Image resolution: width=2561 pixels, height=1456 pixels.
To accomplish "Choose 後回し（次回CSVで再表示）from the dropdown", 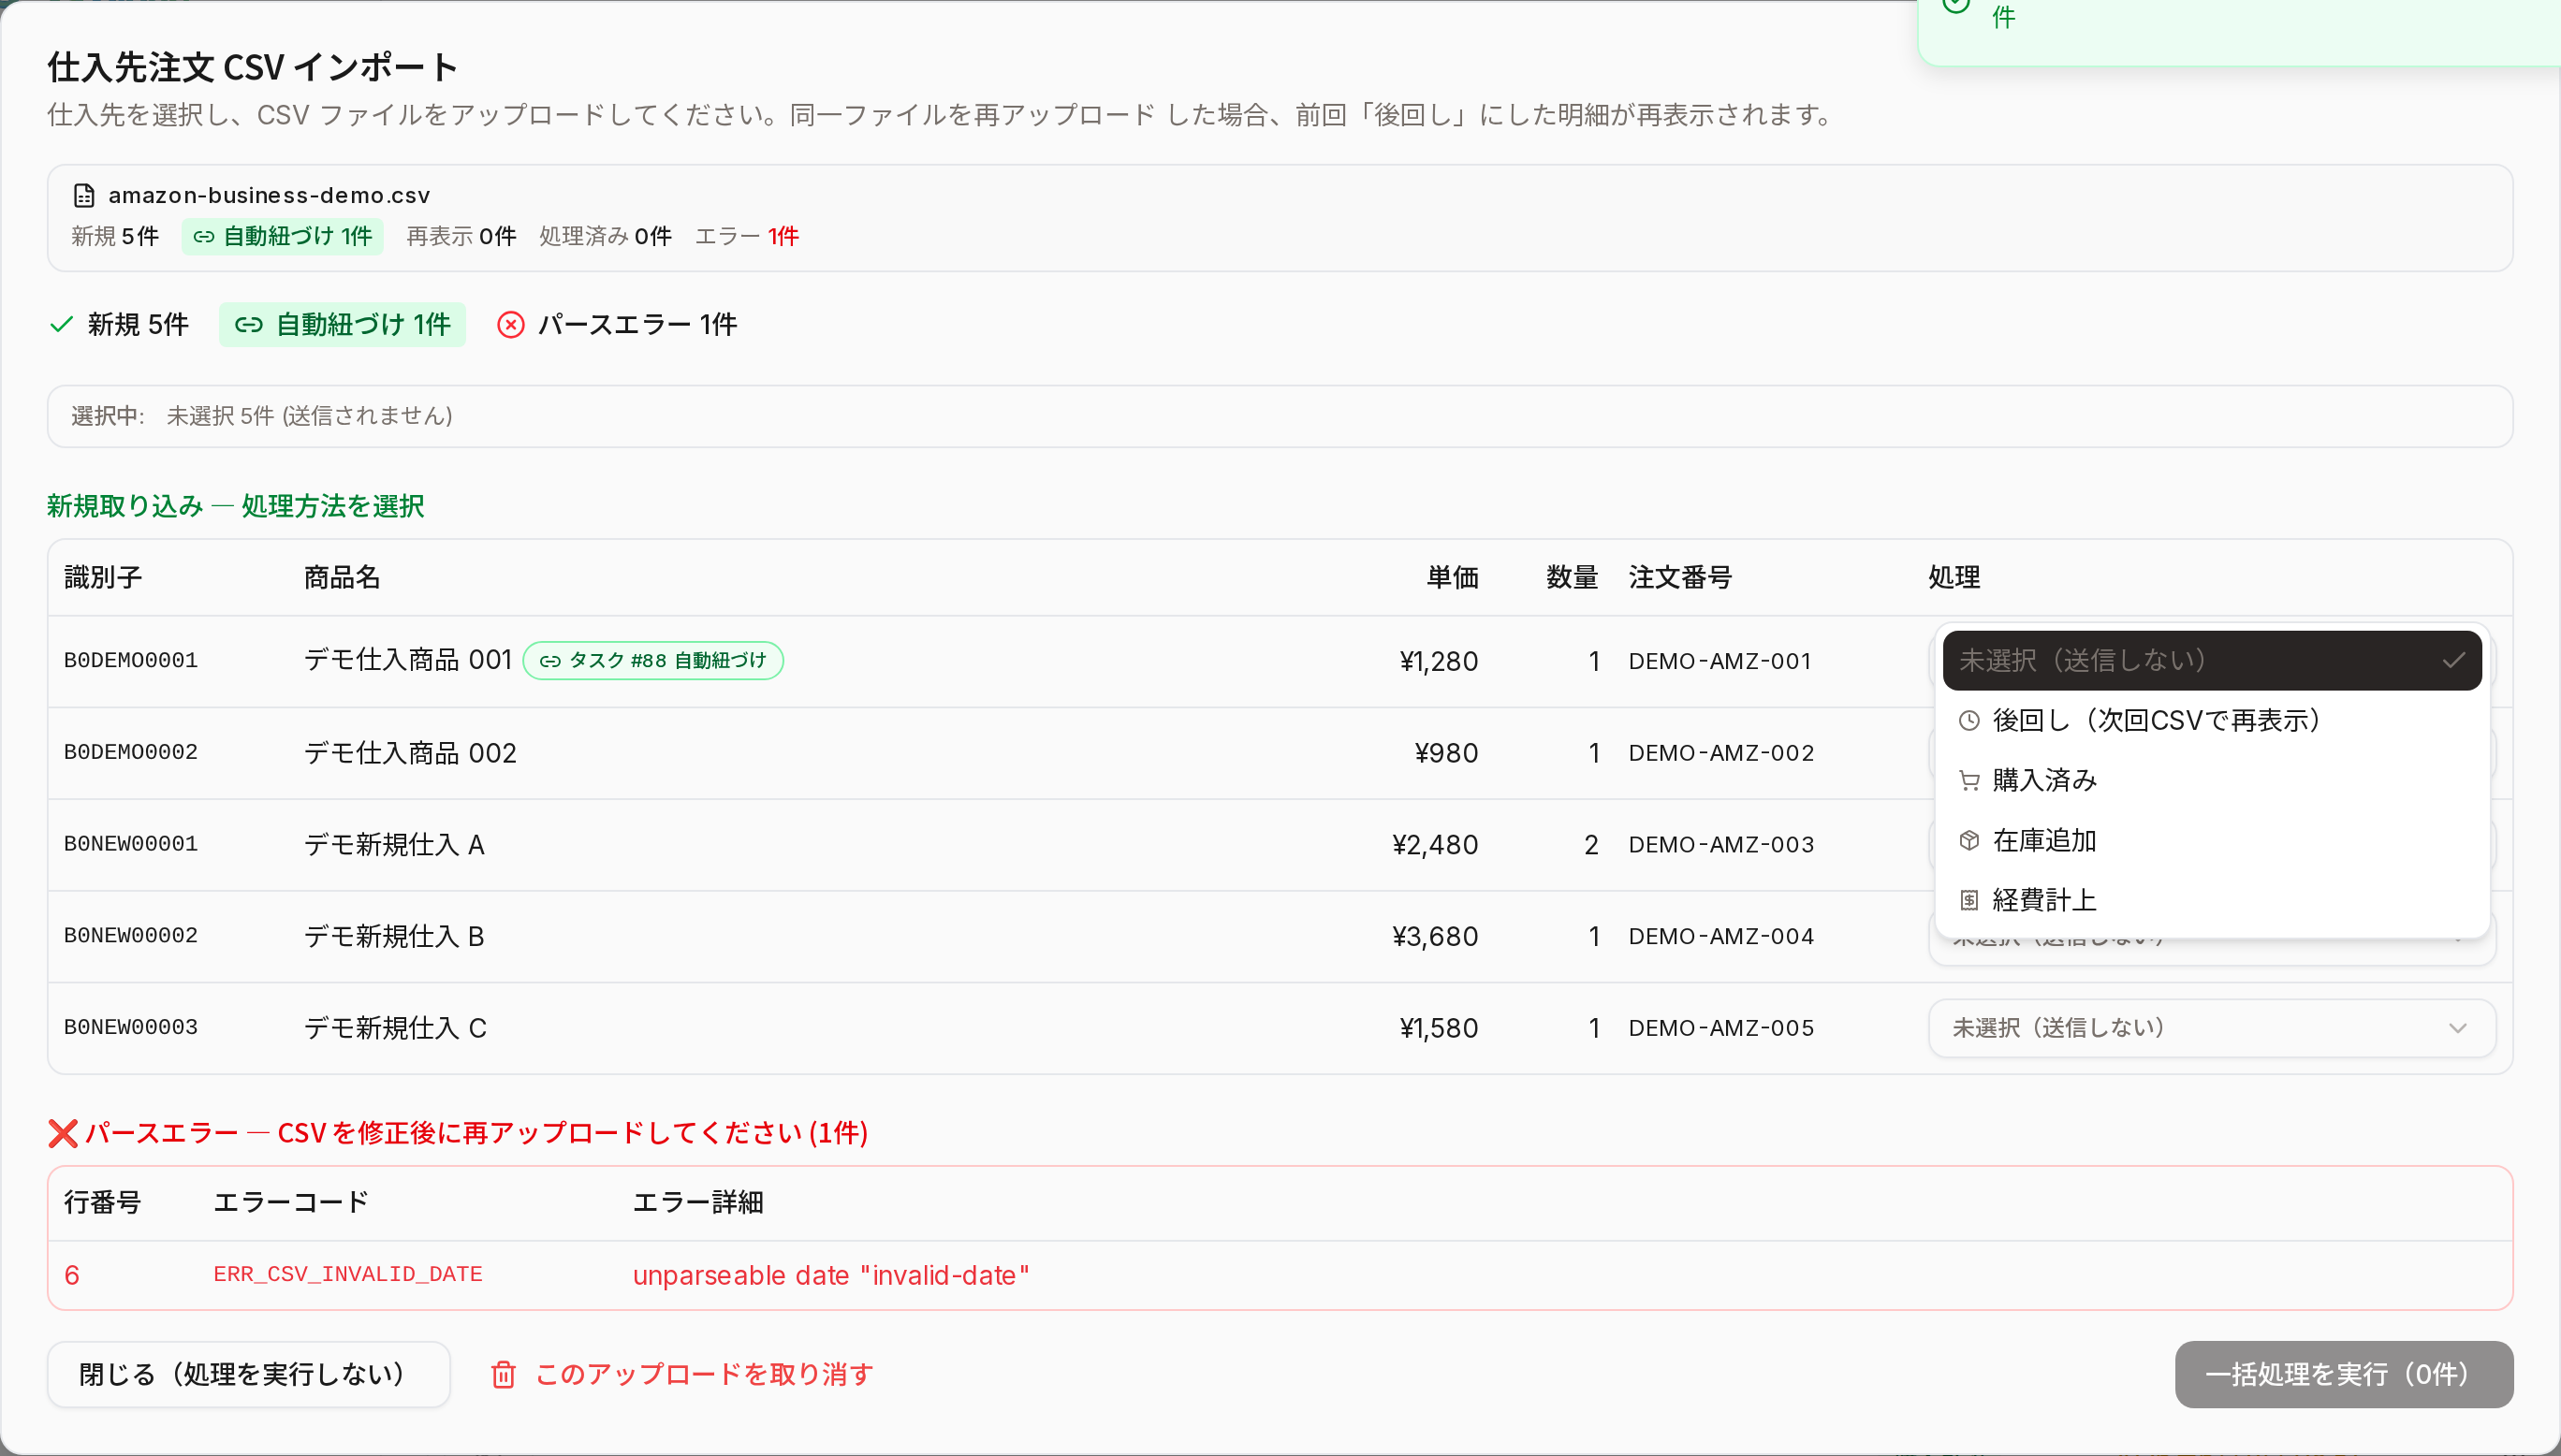I will click(x=2211, y=721).
